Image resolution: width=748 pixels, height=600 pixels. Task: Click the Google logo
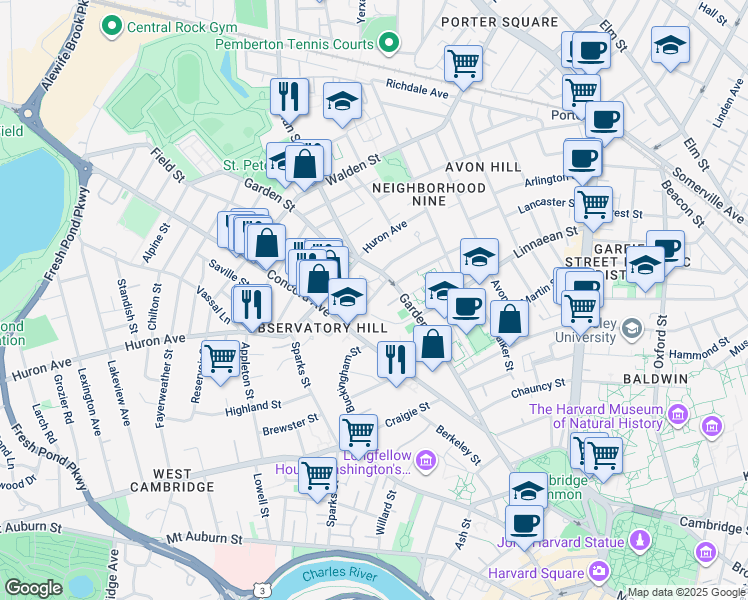coord(34,589)
